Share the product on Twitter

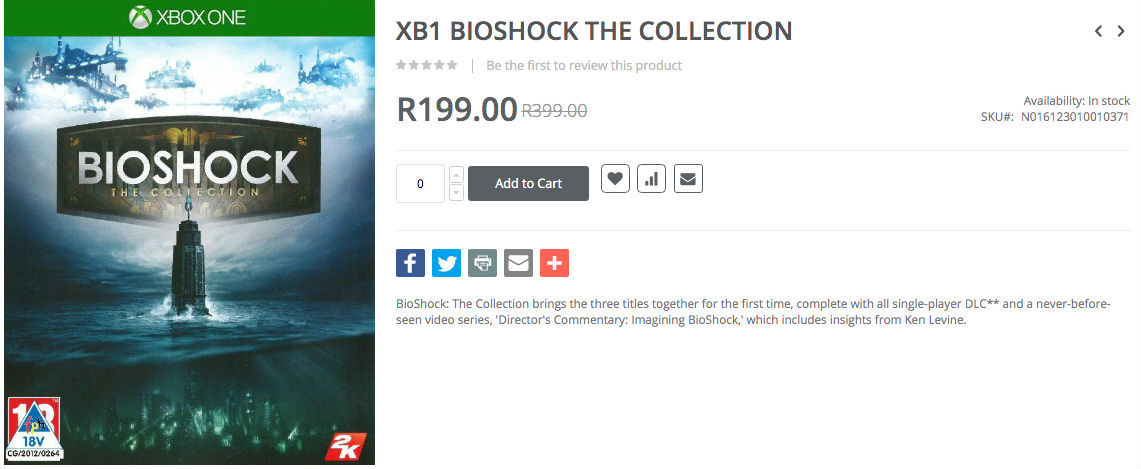coord(446,263)
